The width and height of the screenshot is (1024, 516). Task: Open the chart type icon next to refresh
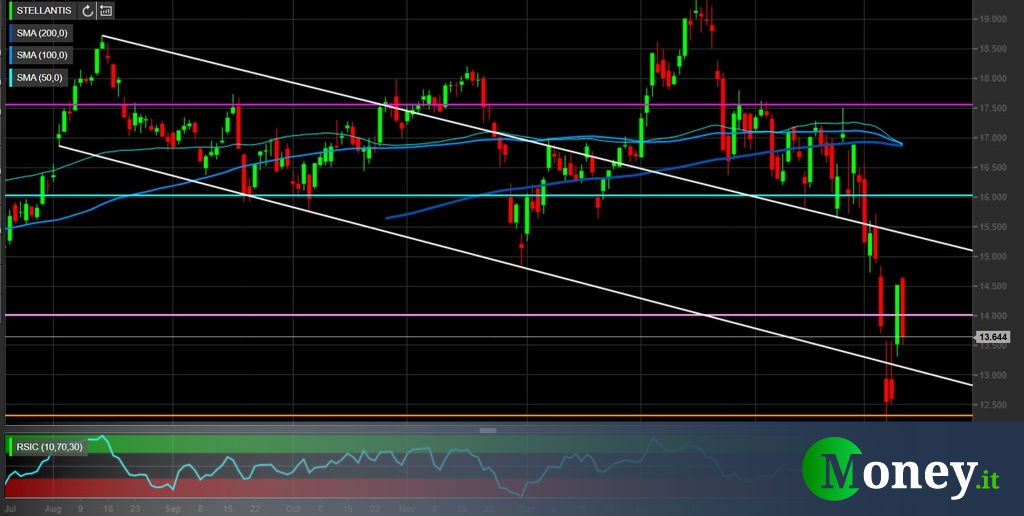click(x=106, y=10)
